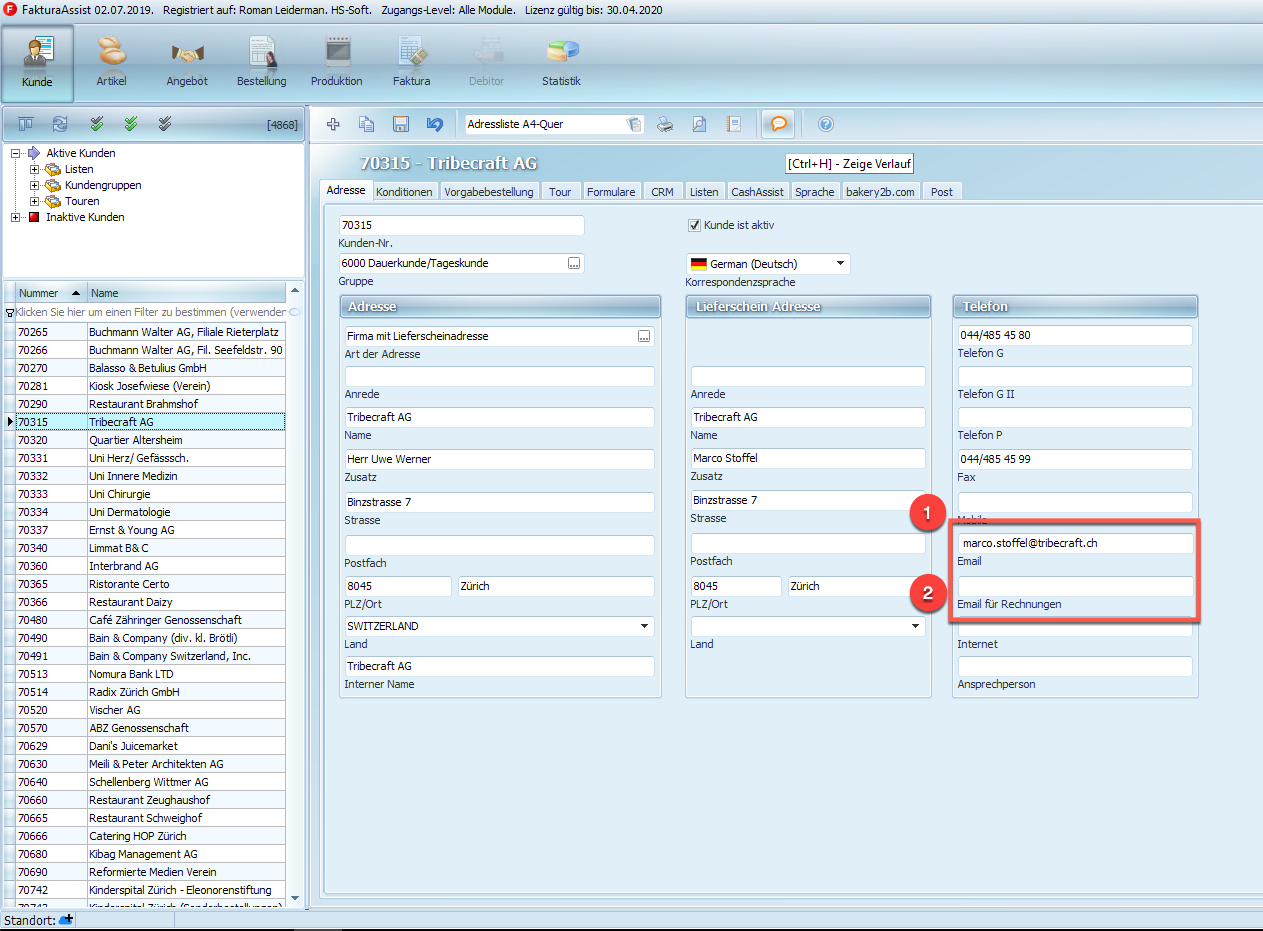Expand the Inaktive Kunden tree node
Screen dimensions: 1263x931
[15, 217]
